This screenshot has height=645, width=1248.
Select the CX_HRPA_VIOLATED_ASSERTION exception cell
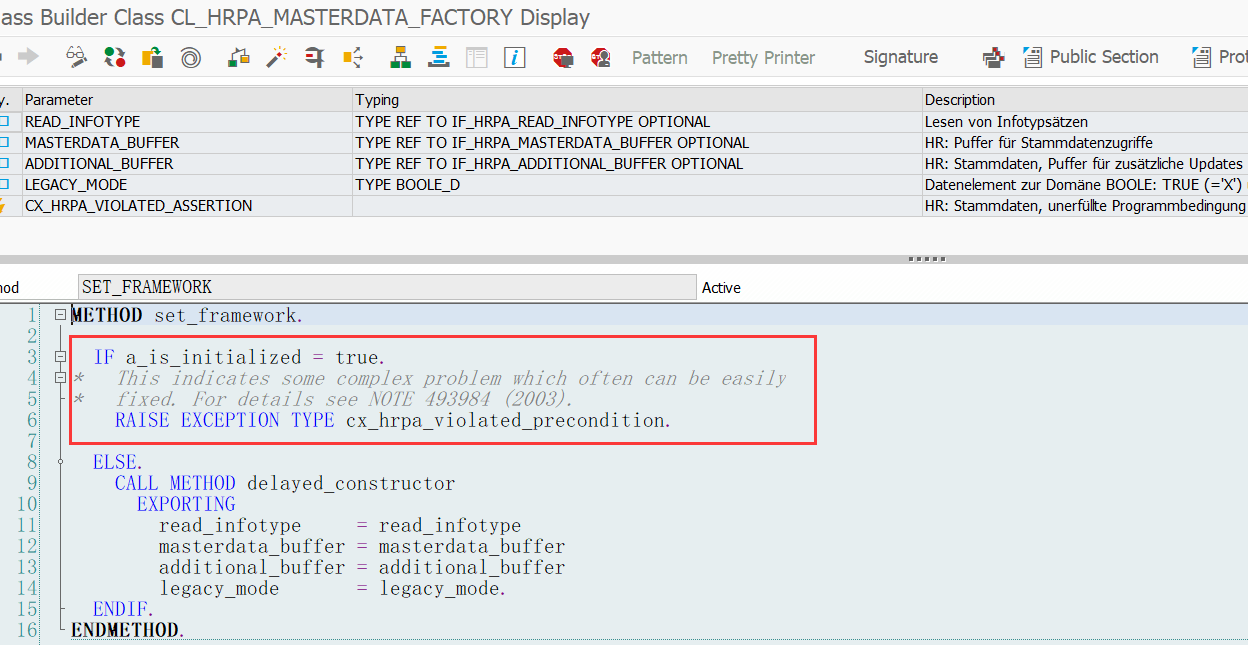coord(187,205)
